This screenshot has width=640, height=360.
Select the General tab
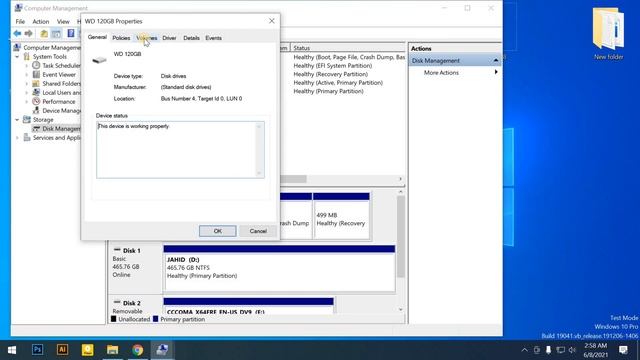tap(97, 37)
